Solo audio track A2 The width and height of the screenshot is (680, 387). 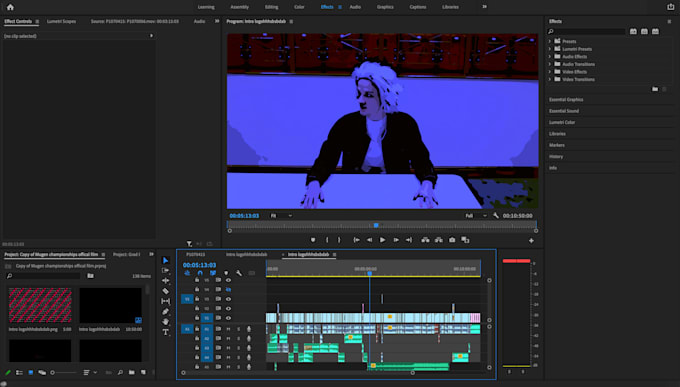(238, 338)
